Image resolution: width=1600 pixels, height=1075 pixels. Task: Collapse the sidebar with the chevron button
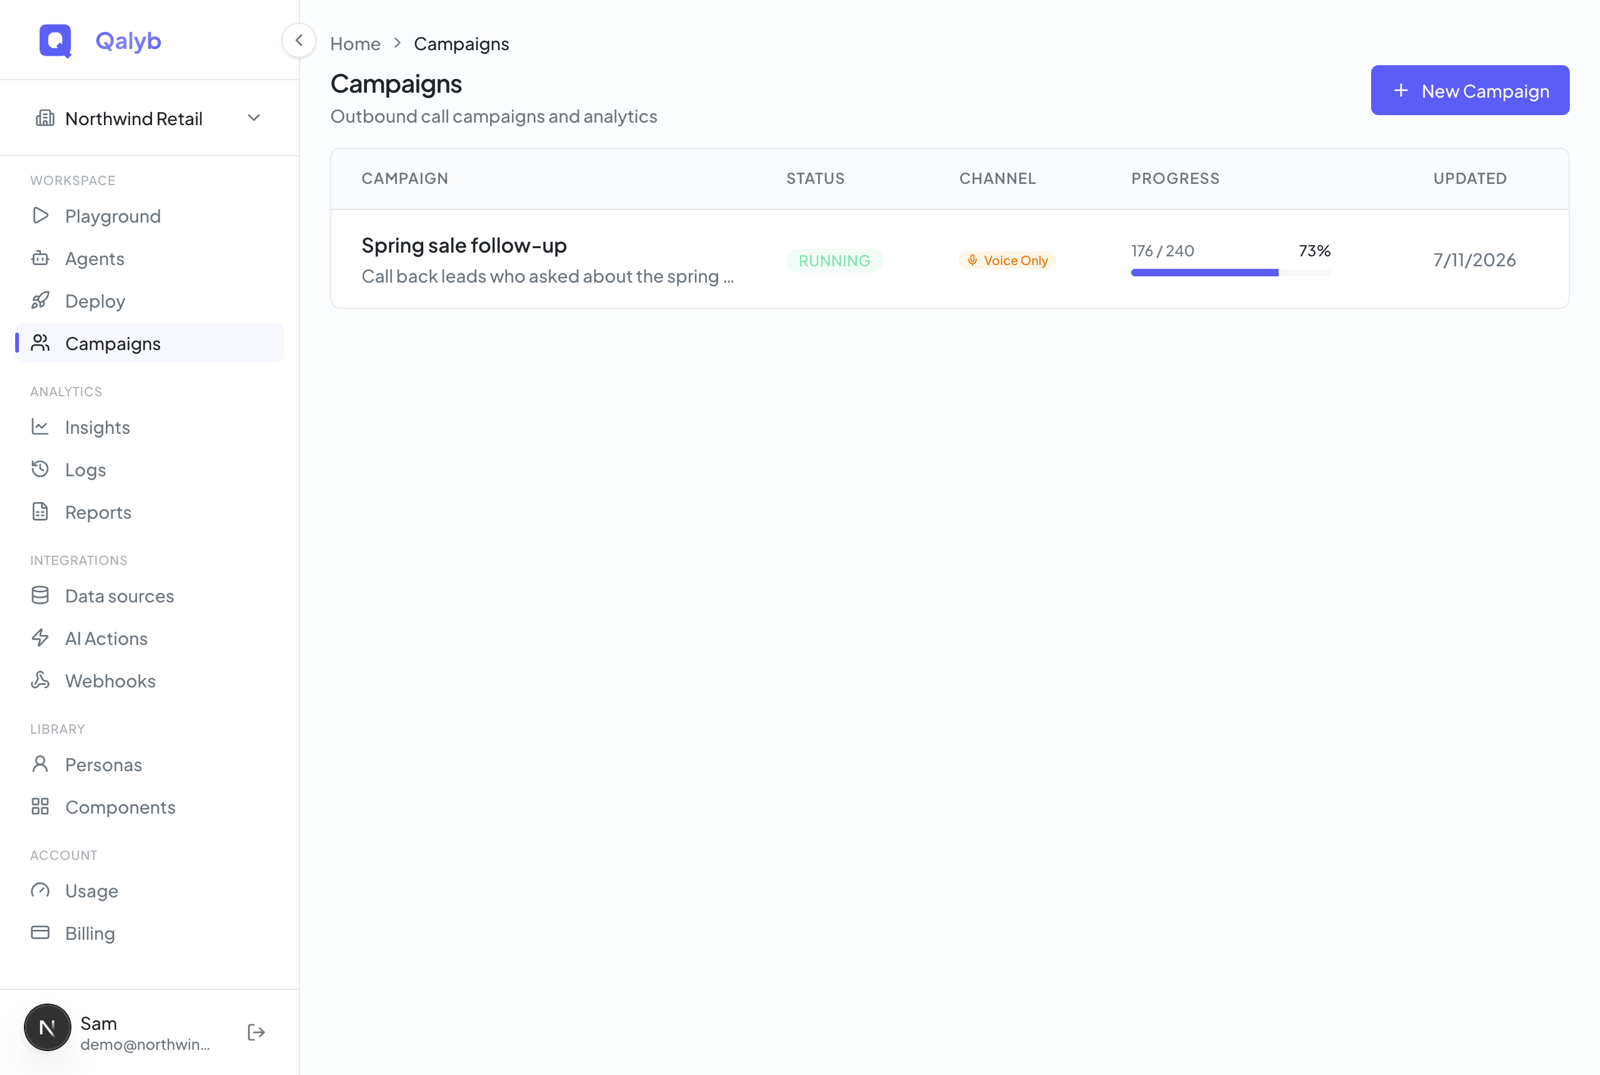298,41
